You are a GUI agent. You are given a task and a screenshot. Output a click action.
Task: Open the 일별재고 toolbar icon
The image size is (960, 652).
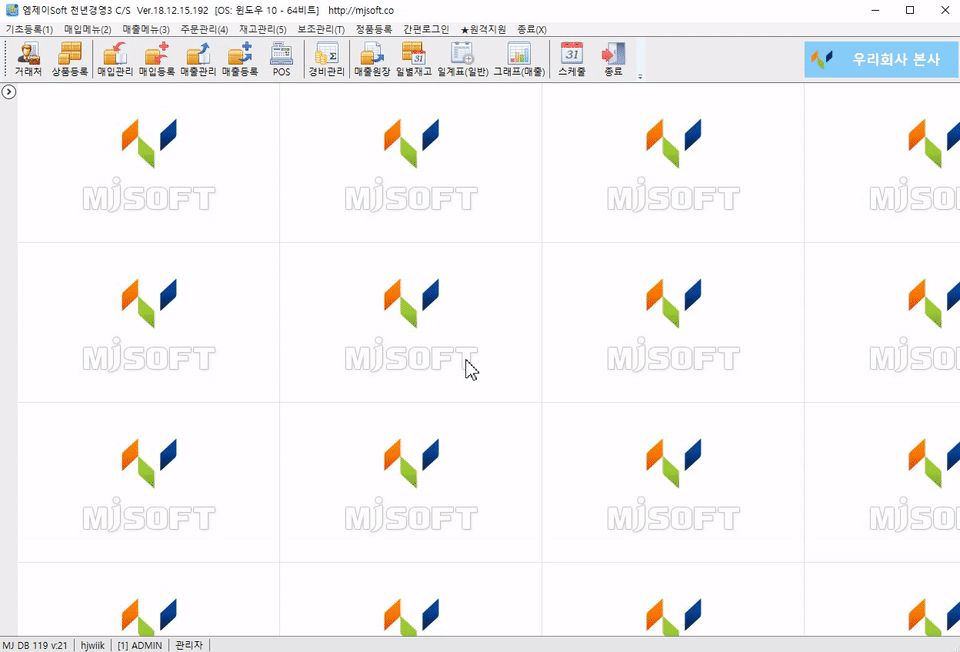(x=414, y=59)
